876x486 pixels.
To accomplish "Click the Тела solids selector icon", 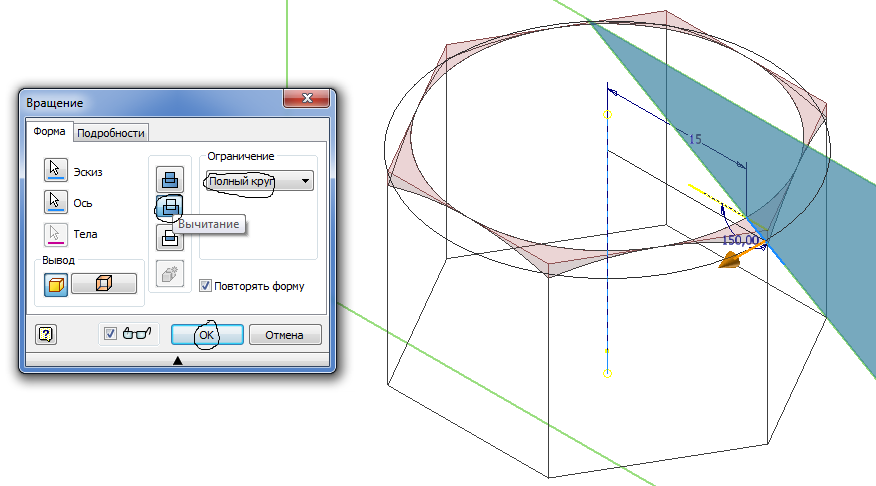I will tap(56, 233).
